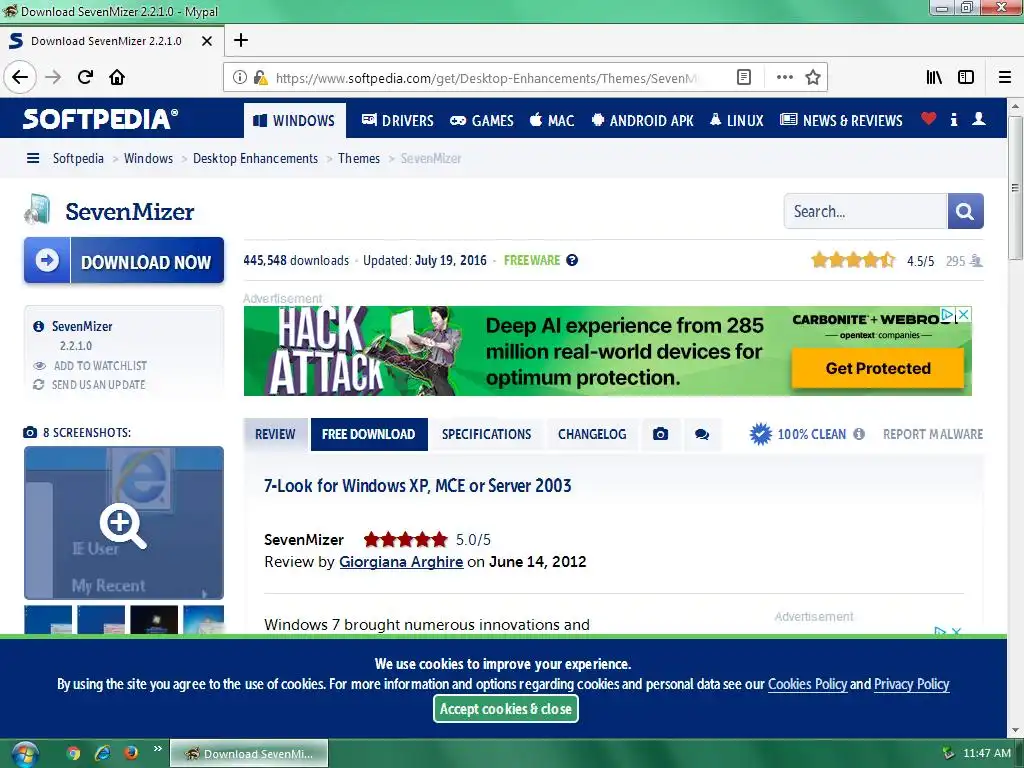The height and width of the screenshot is (768, 1024).
Task: Go back with the browser back arrow
Action: pyautogui.click(x=20, y=78)
